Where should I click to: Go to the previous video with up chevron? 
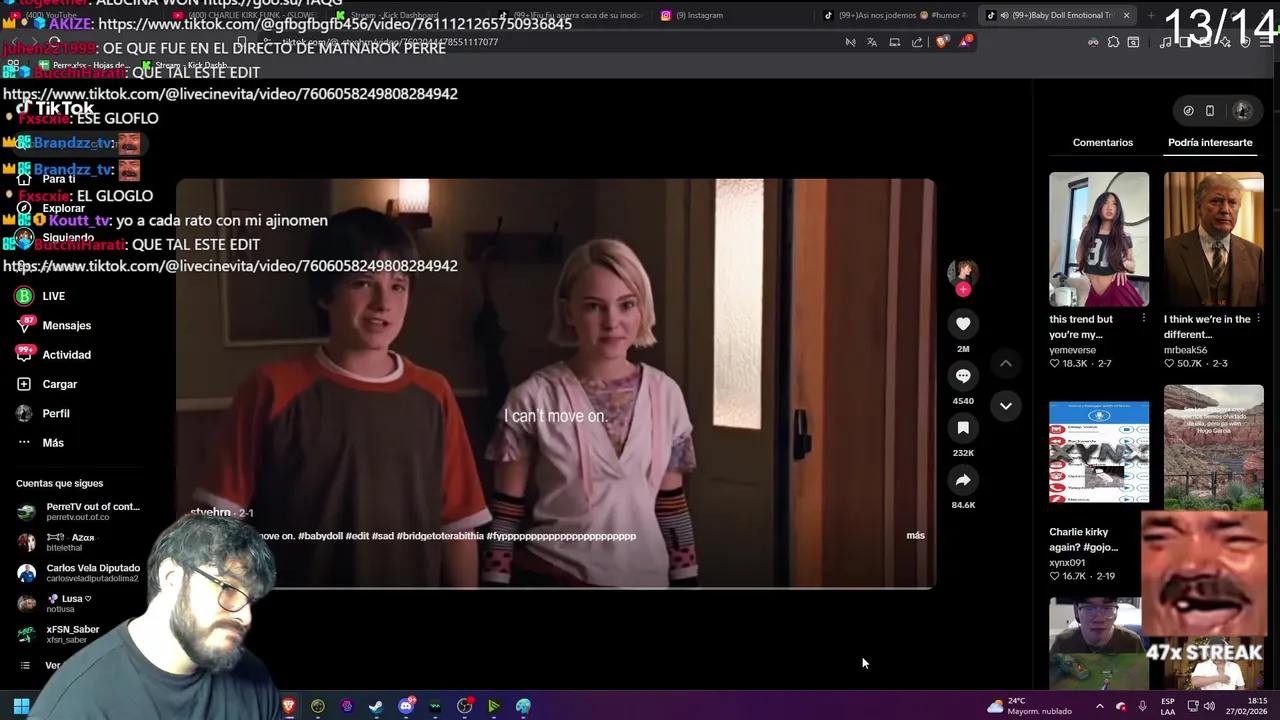coord(1006,364)
